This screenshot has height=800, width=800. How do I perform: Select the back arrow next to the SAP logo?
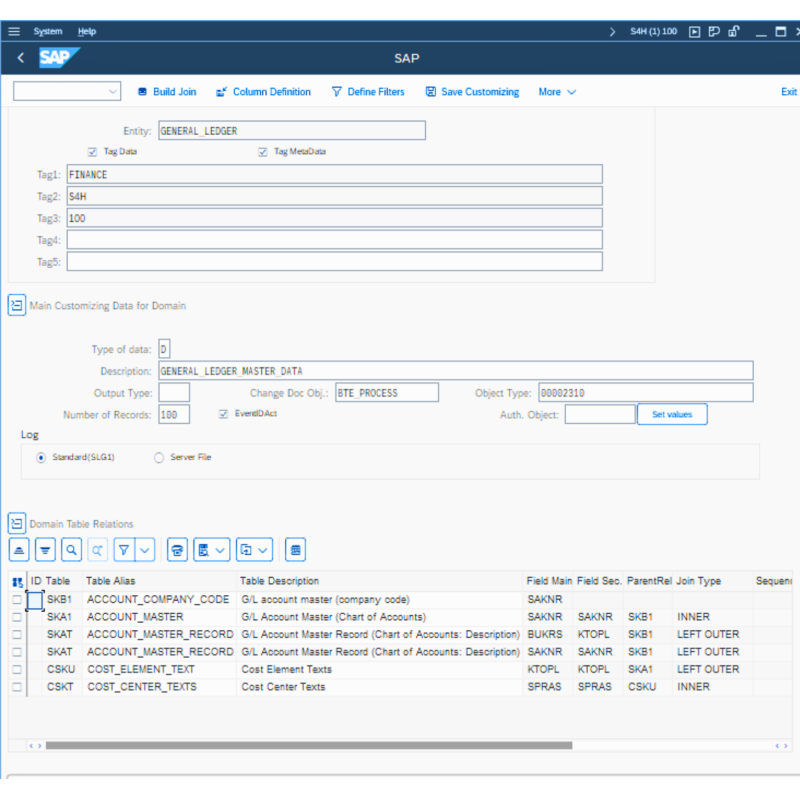tap(20, 58)
